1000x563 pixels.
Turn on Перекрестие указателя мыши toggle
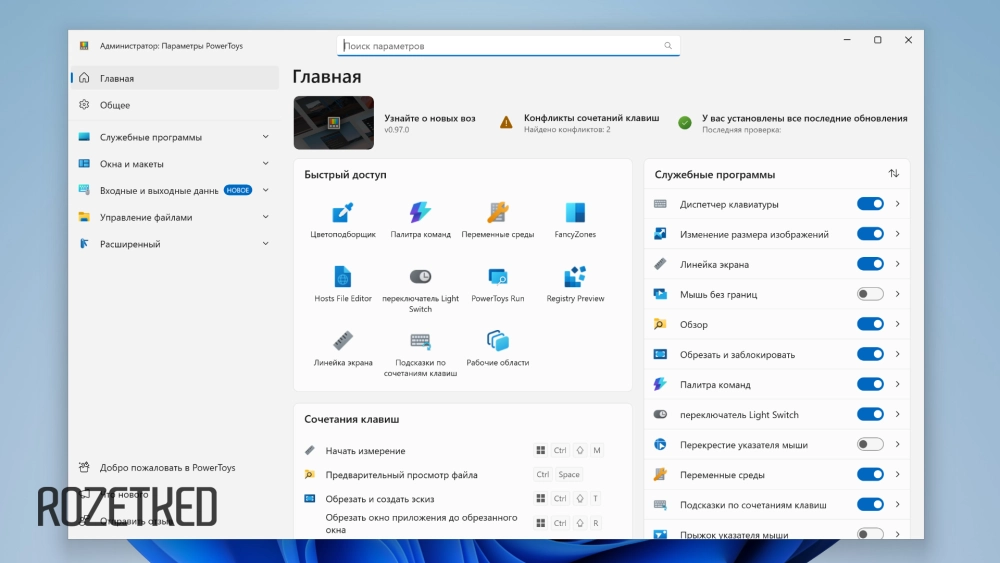[x=870, y=444]
